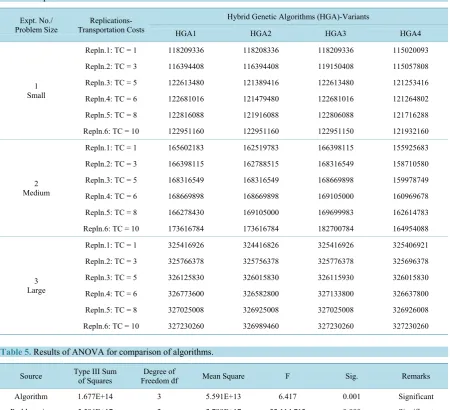This screenshot has height=410, width=450.
Task: Select the Small problem size label
Action: (36, 95)
